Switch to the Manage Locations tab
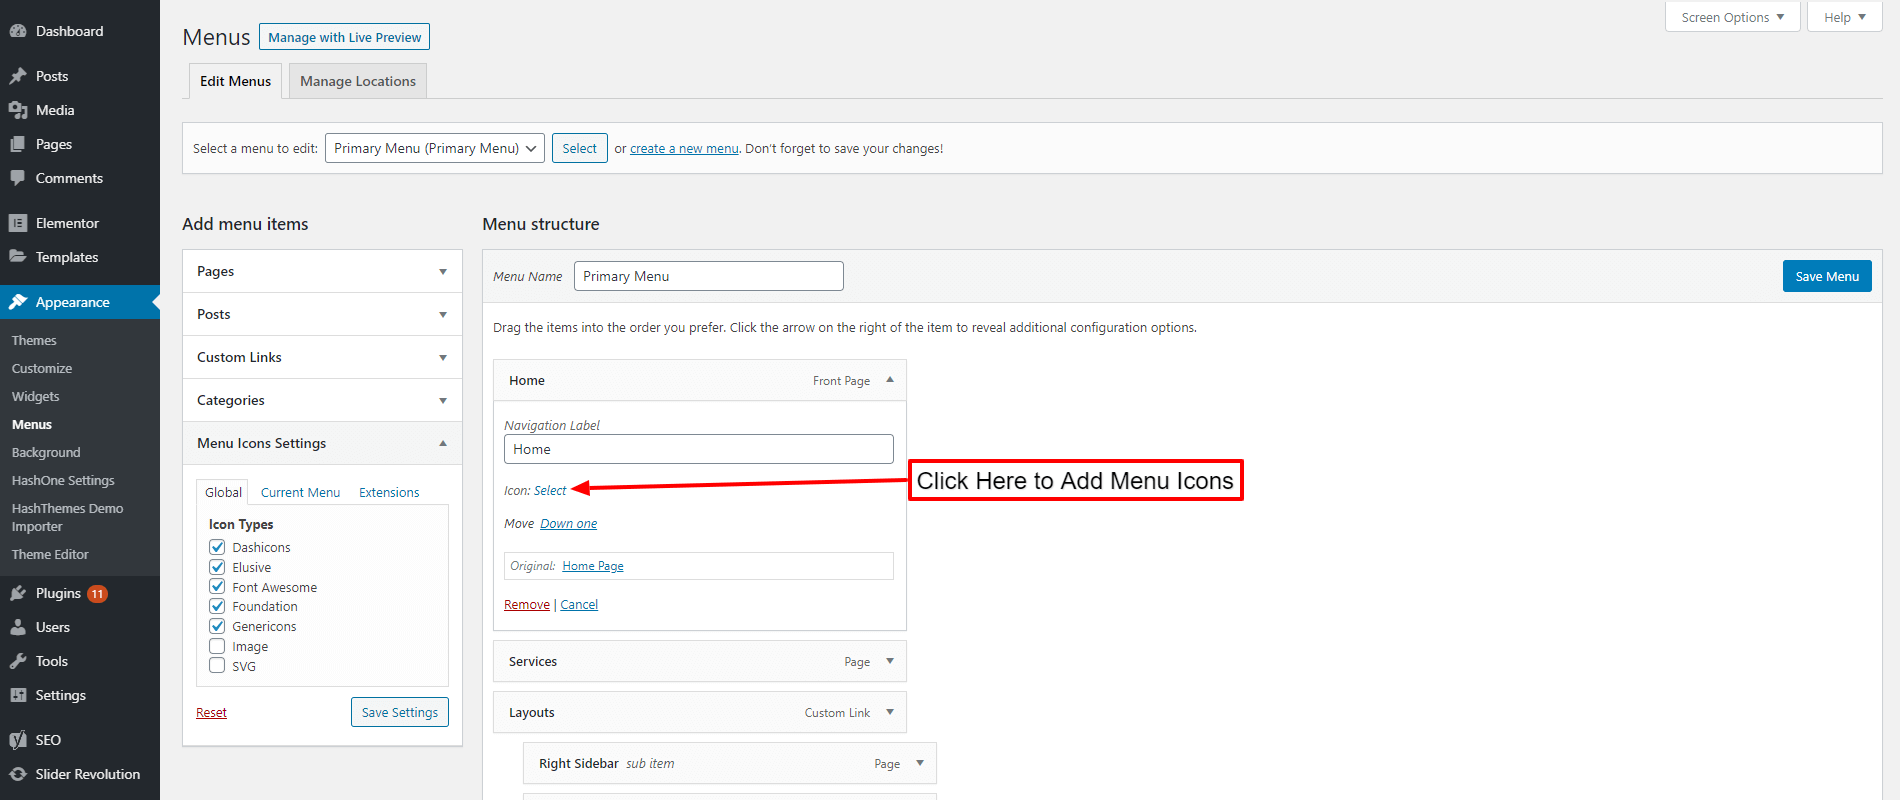 pyautogui.click(x=358, y=81)
